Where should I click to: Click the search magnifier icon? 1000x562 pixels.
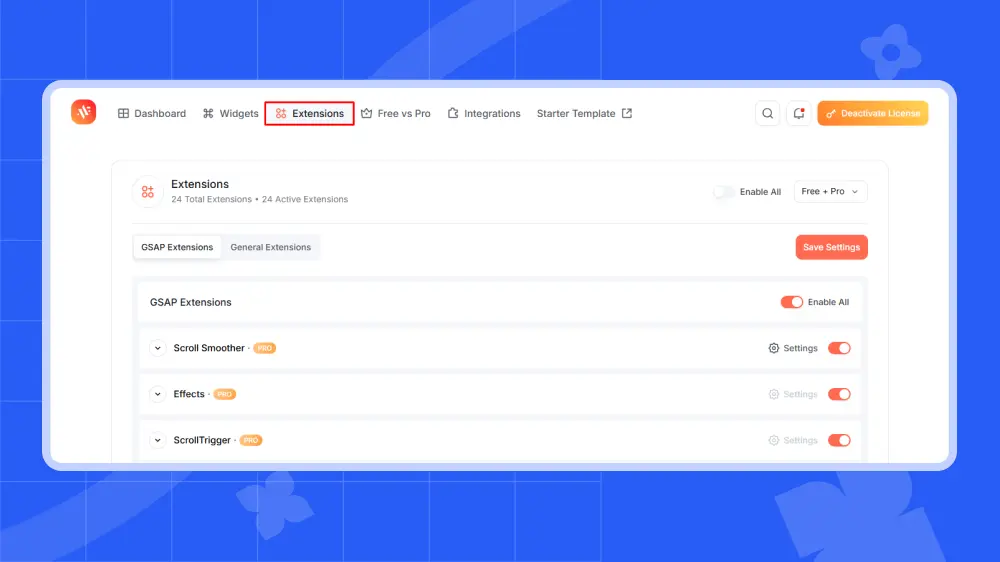click(767, 114)
